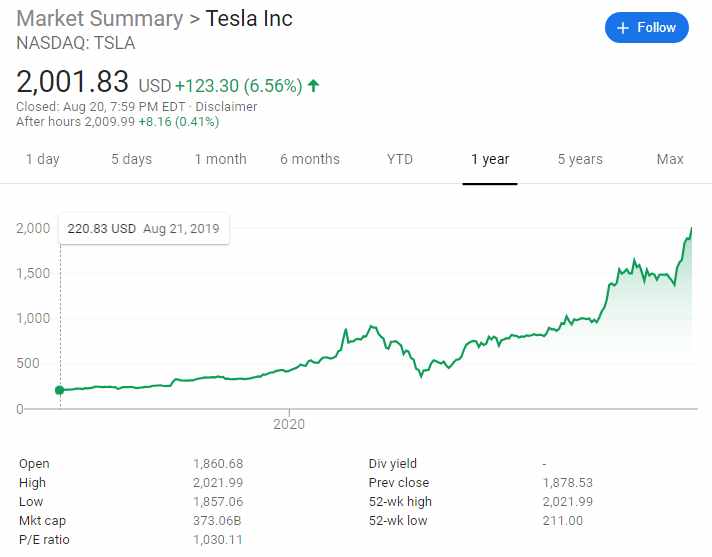The height and width of the screenshot is (557, 712).
Task: Open the Disclaimer link
Action: 226,107
